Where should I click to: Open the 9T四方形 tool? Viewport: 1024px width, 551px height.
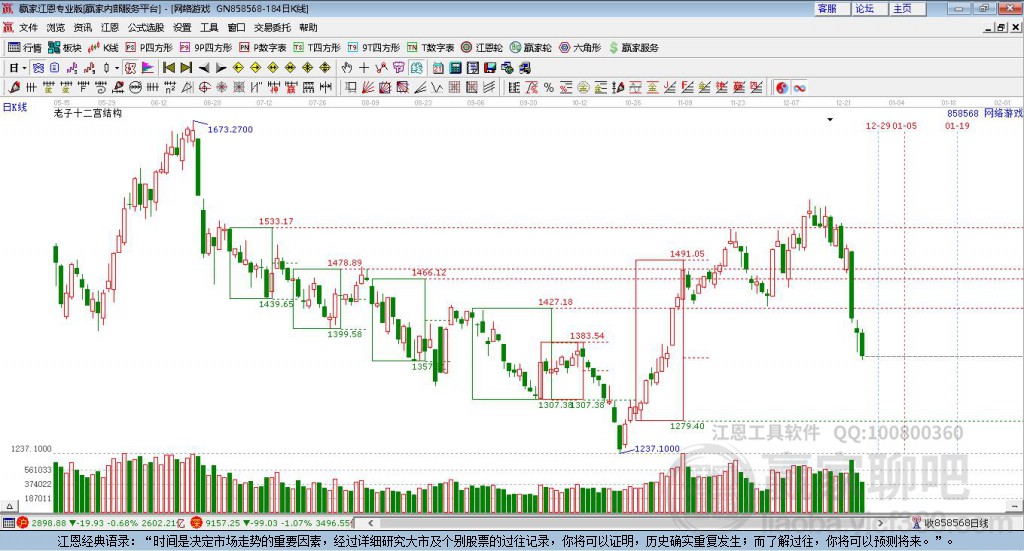click(374, 48)
